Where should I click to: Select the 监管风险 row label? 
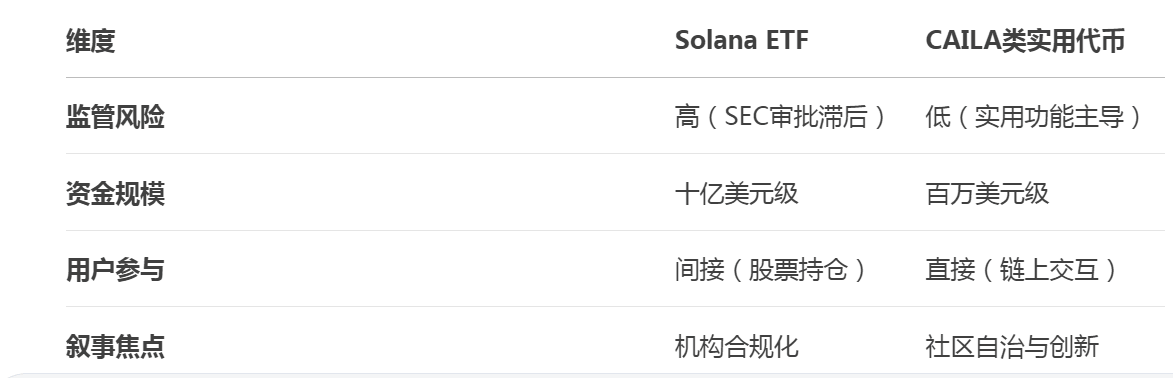click(115, 117)
